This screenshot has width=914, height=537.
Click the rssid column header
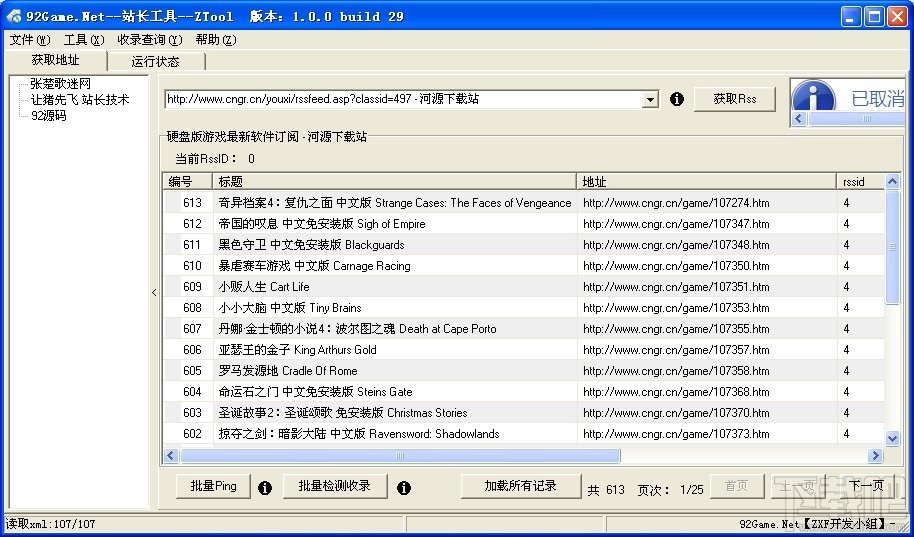click(x=862, y=182)
